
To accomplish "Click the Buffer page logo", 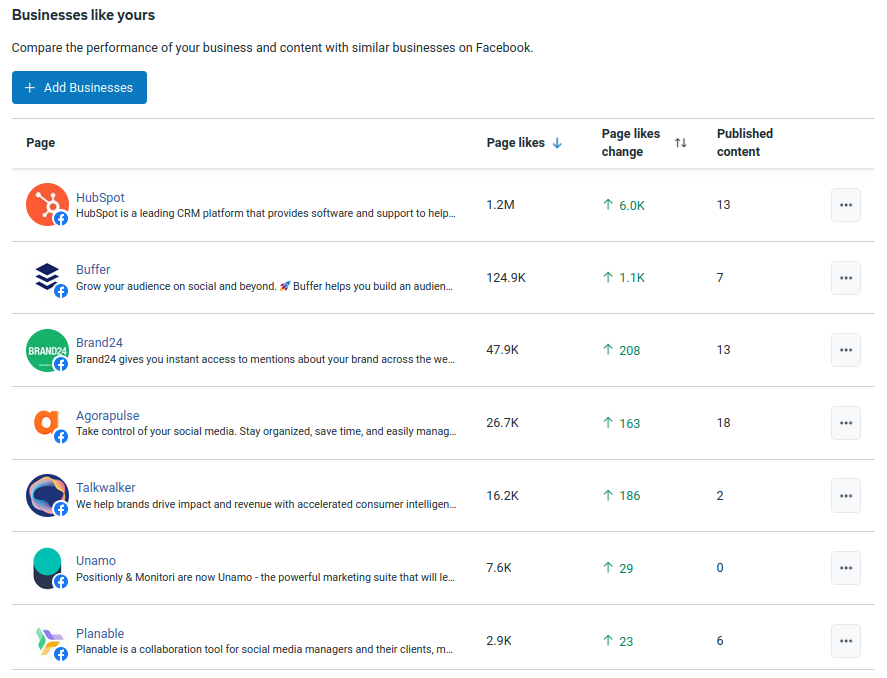I will [48, 278].
